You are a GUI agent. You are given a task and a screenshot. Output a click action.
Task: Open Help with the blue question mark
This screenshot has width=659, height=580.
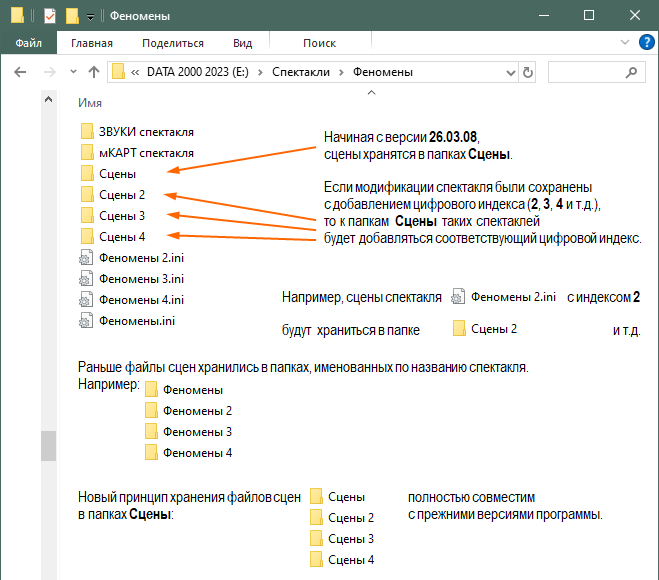coord(646,42)
